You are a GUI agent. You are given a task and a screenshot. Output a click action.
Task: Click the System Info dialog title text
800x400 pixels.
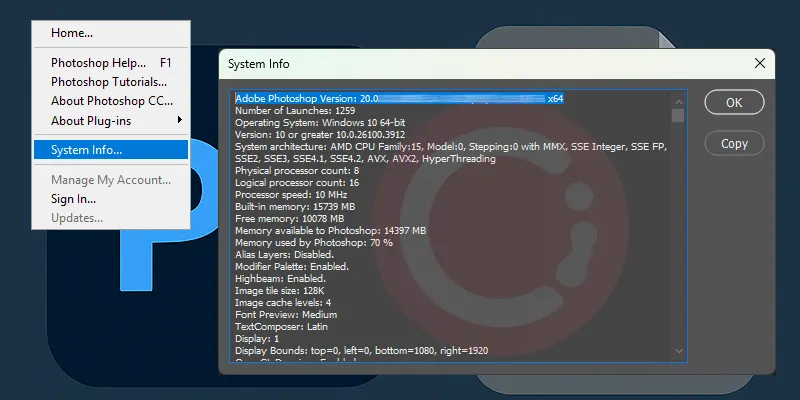click(x=258, y=64)
